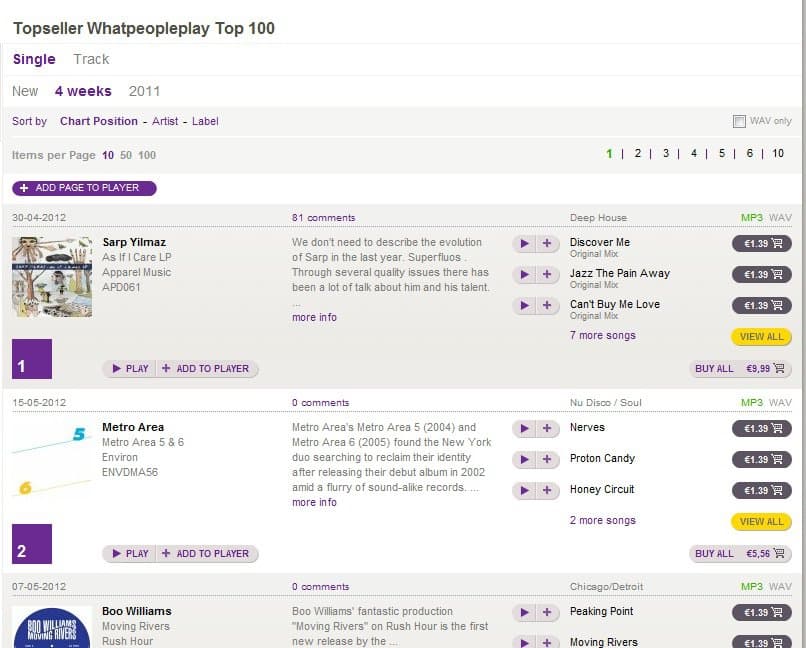
Task: Open Metro Area artist page
Action: (133, 427)
